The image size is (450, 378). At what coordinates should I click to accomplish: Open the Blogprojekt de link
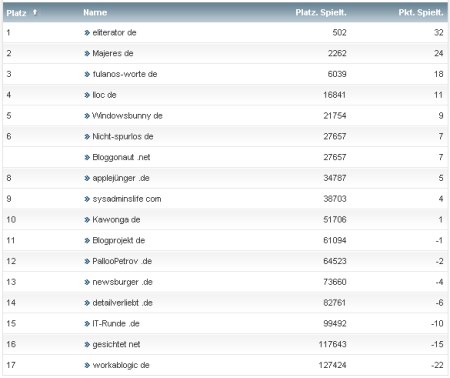click(x=119, y=240)
